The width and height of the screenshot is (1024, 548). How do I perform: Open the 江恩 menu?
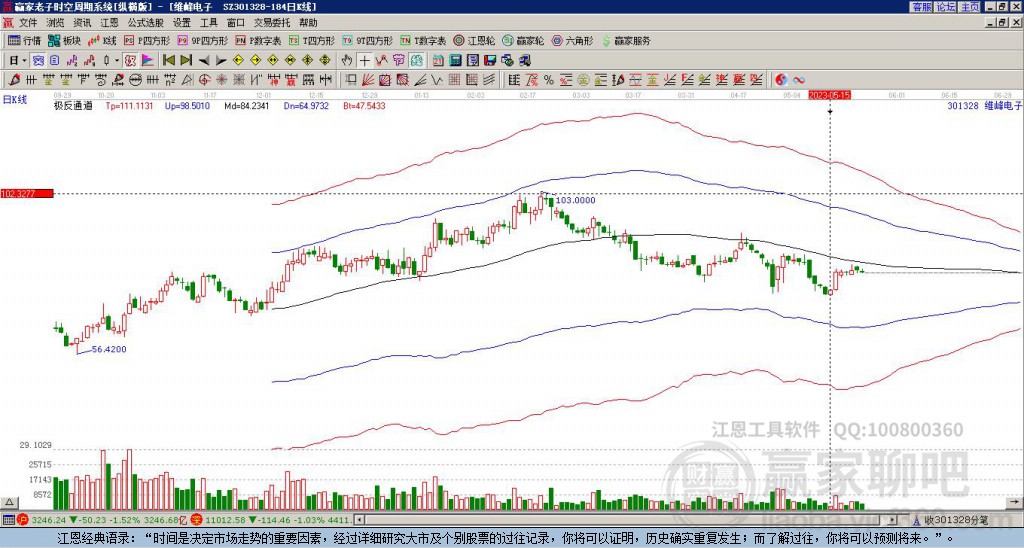[x=109, y=23]
